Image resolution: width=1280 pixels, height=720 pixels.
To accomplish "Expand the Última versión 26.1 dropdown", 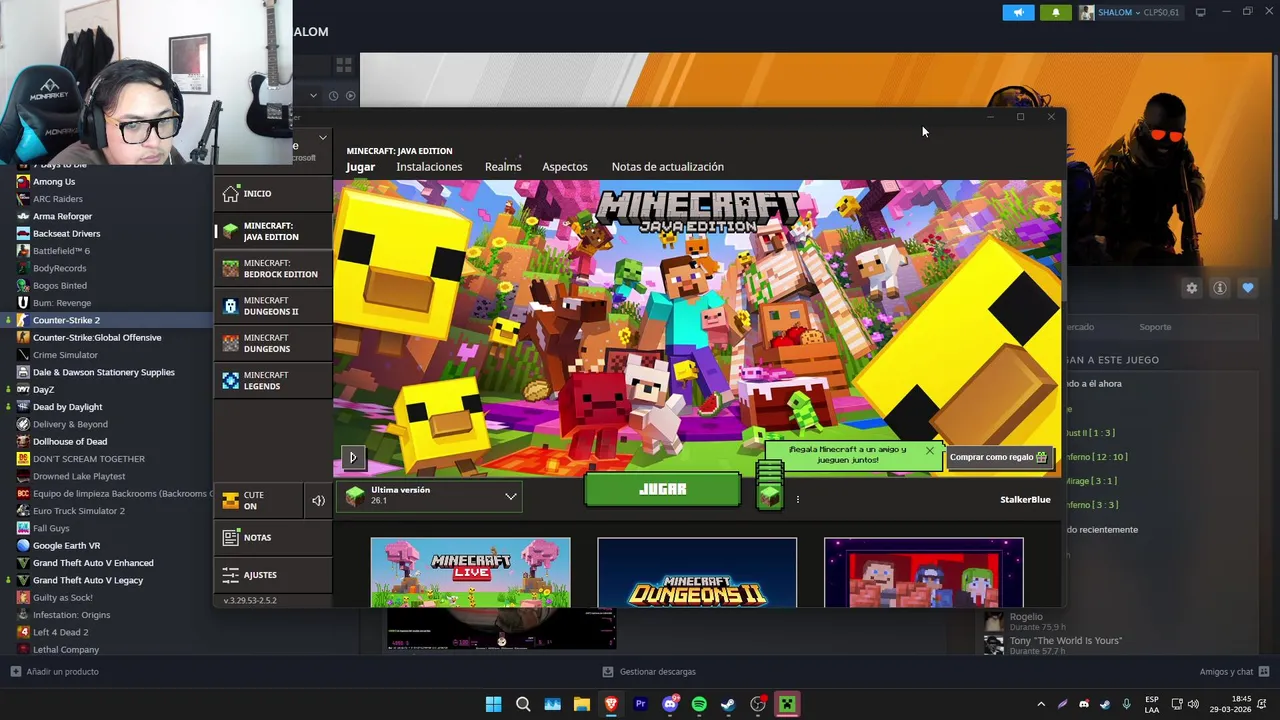I will [430, 496].
